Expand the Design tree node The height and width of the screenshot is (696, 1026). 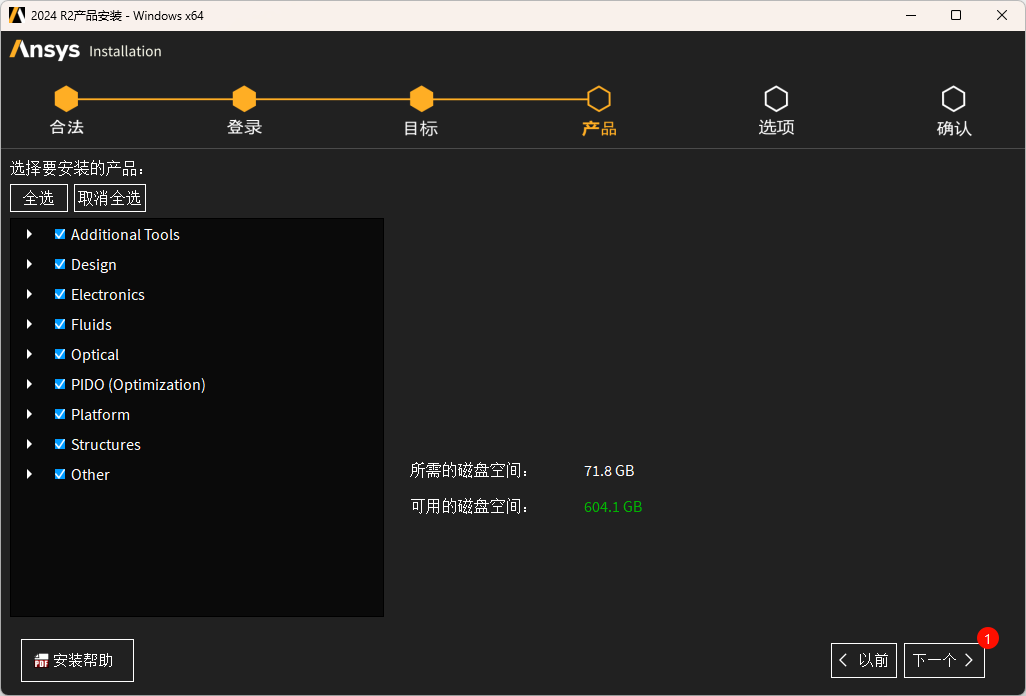(x=30, y=264)
